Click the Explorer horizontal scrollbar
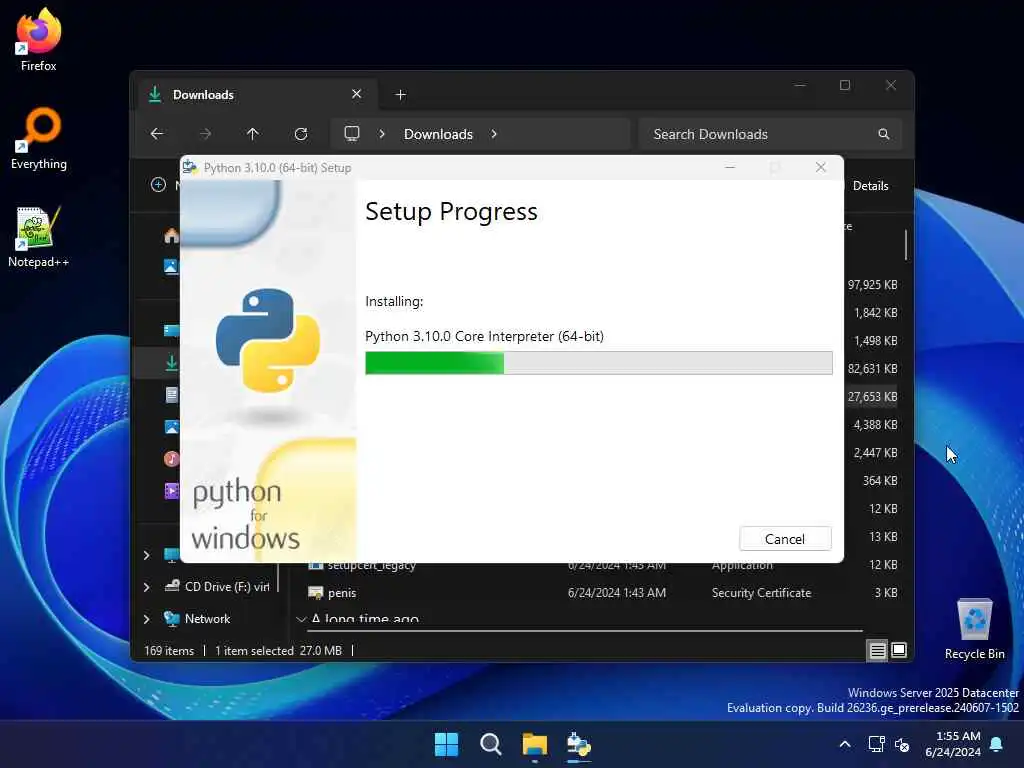Screen dimensions: 1024x768 click(x=586, y=631)
